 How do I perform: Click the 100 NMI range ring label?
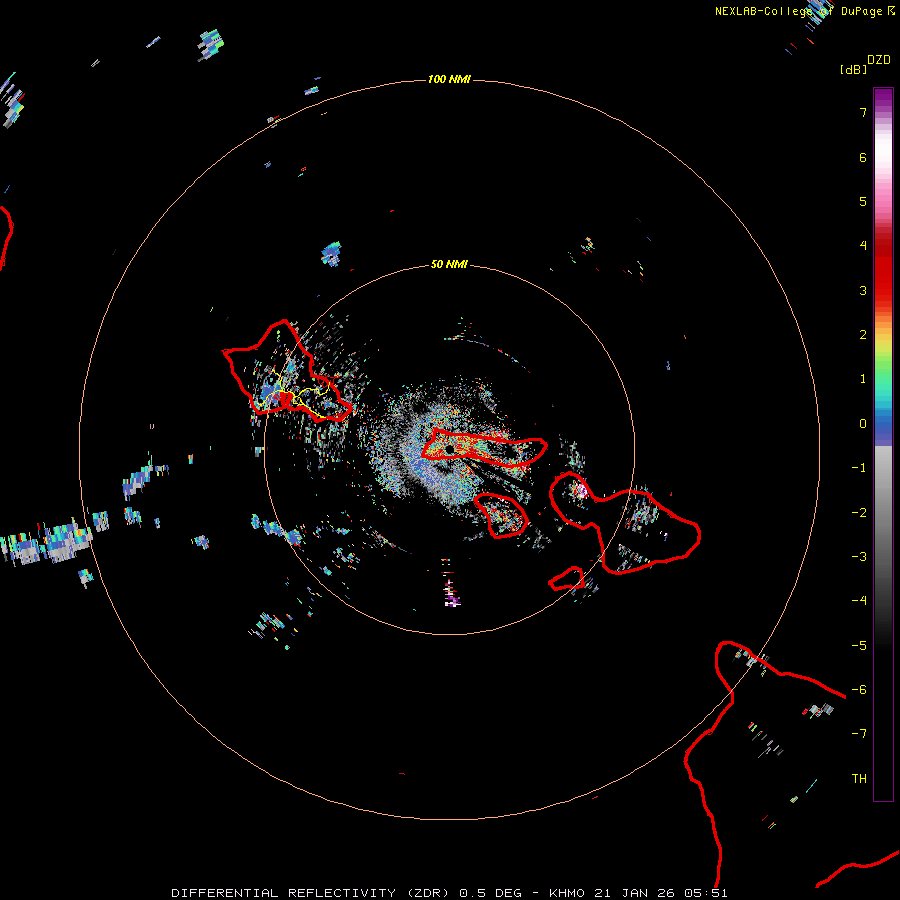pyautogui.click(x=449, y=79)
